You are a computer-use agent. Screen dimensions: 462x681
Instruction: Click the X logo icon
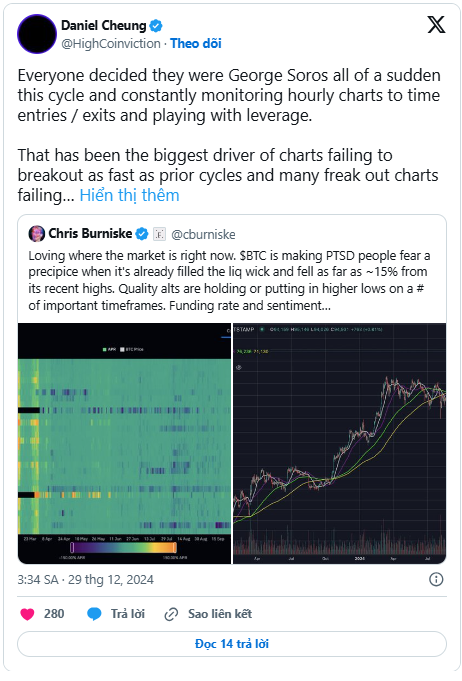coord(436,25)
